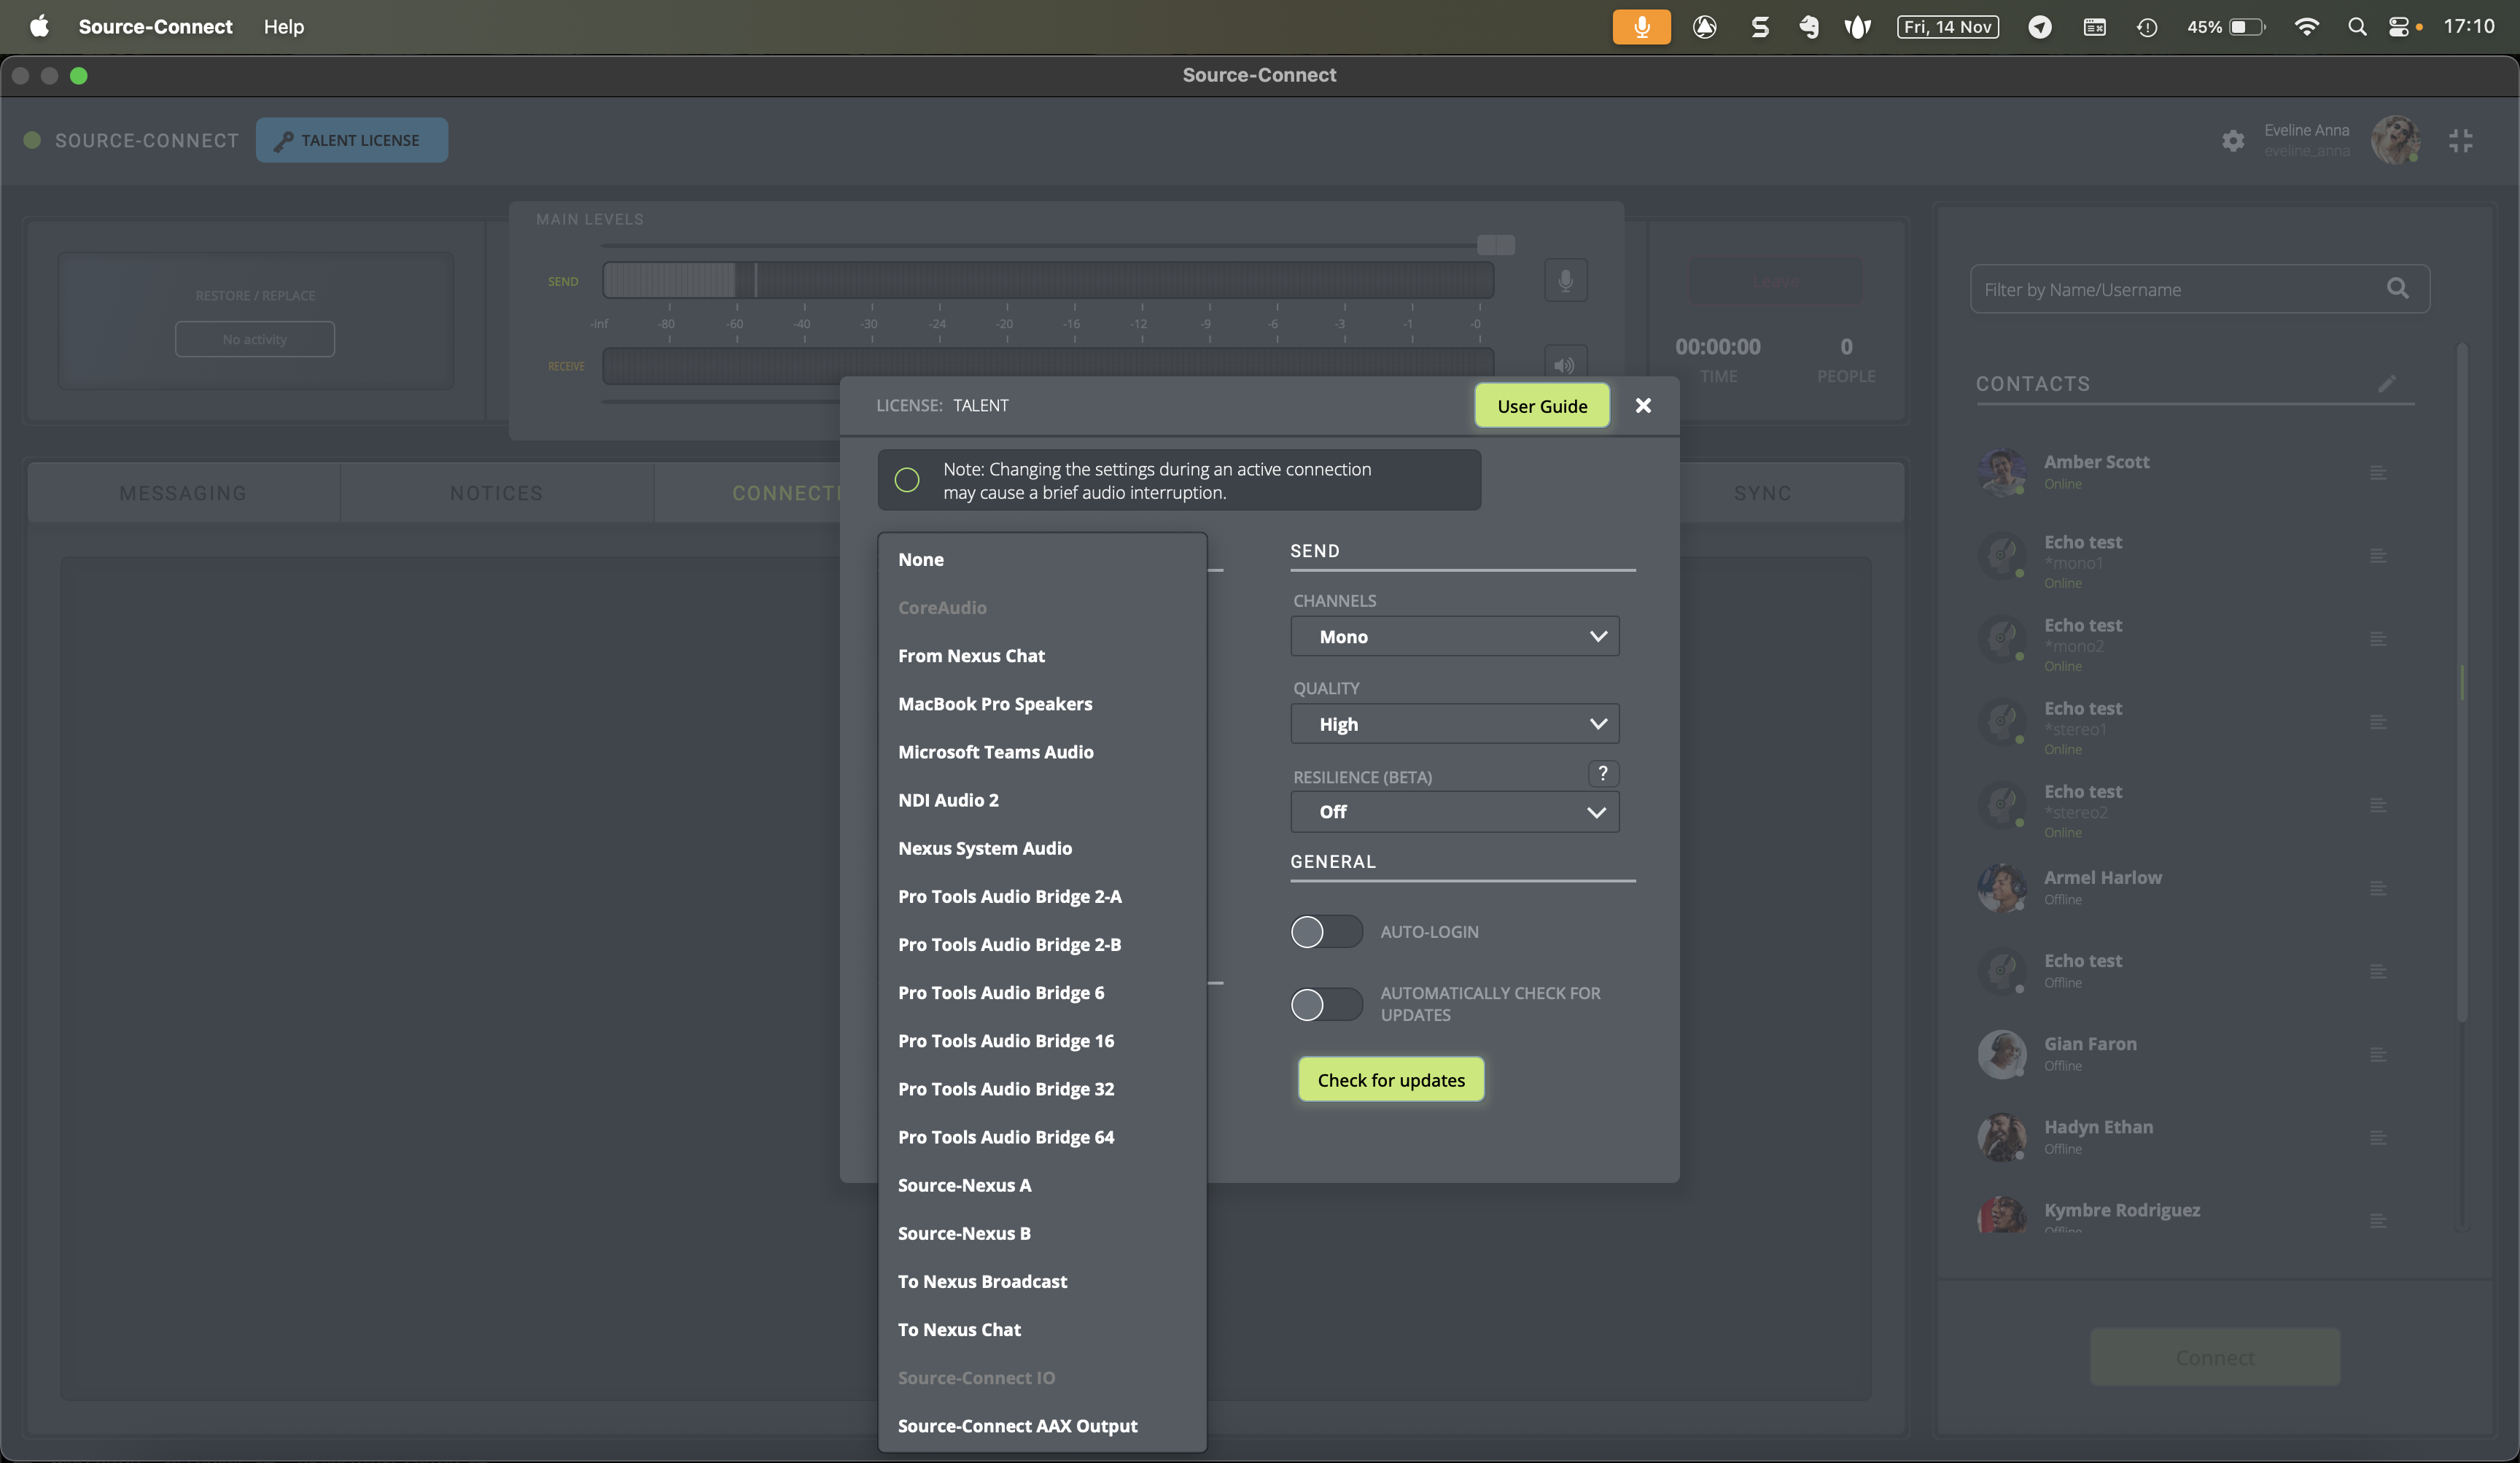Toggle automatically check for updates
Viewport: 2520px width, 1463px height.
pyautogui.click(x=1326, y=1004)
